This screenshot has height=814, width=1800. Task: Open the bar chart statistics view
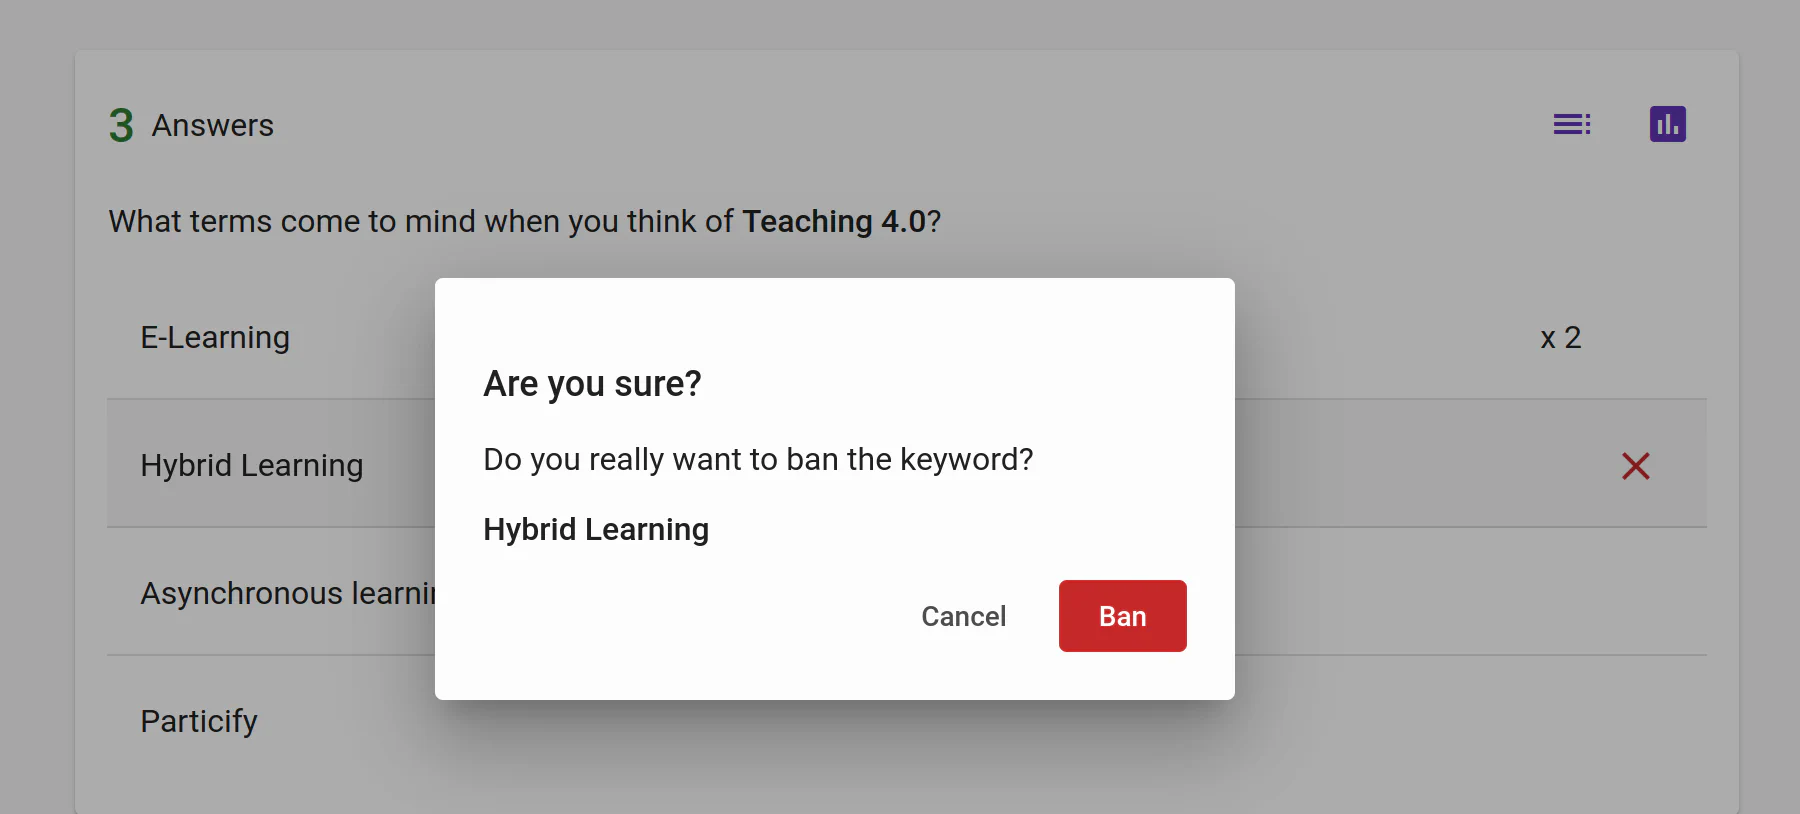pyautogui.click(x=1667, y=124)
